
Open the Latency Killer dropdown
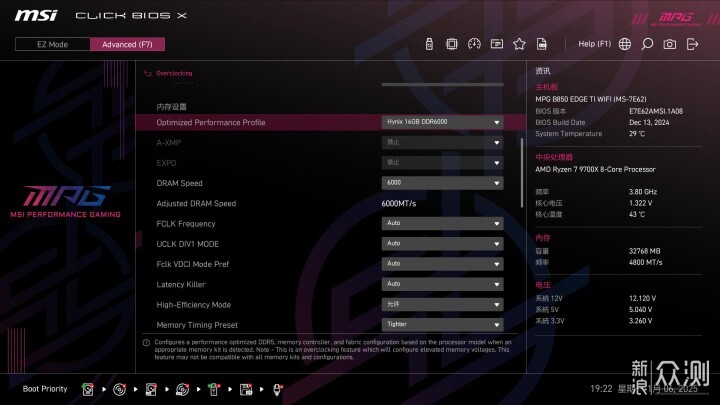click(x=442, y=284)
